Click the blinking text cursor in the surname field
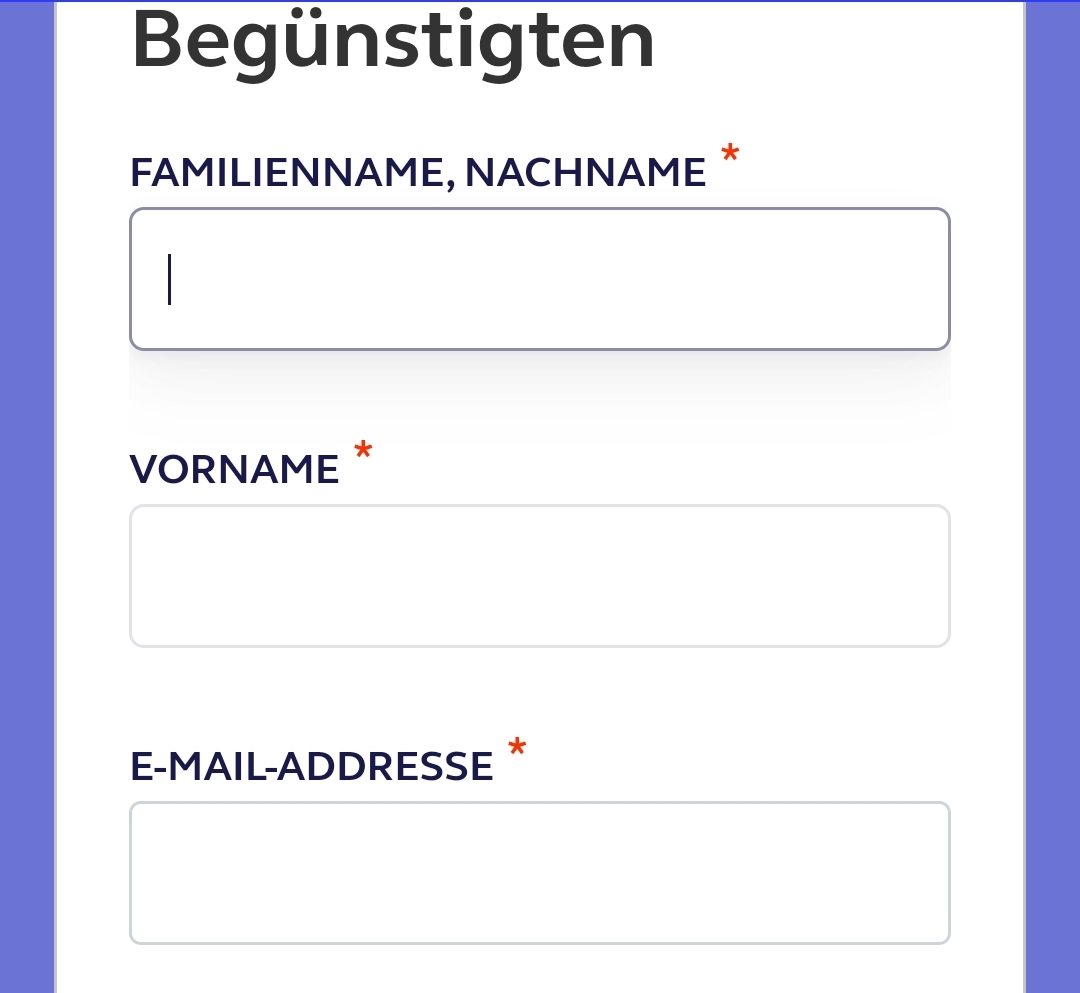Image resolution: width=1080 pixels, height=993 pixels. 170,279
